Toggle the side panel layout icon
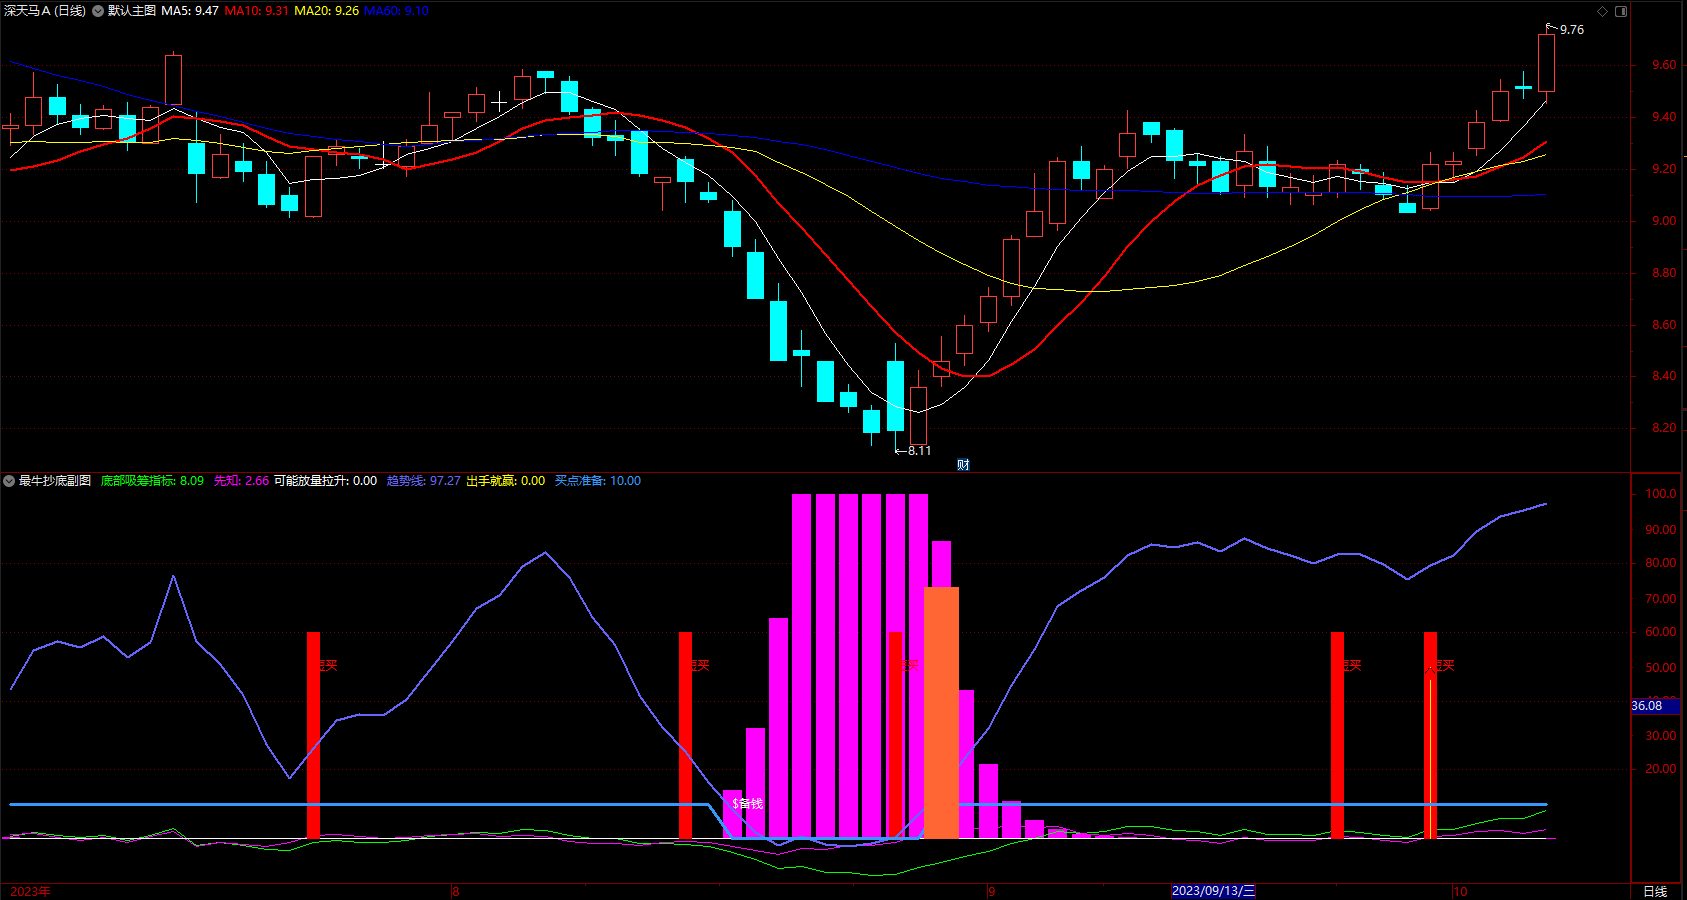This screenshot has height=900, width=1687. point(1621,11)
